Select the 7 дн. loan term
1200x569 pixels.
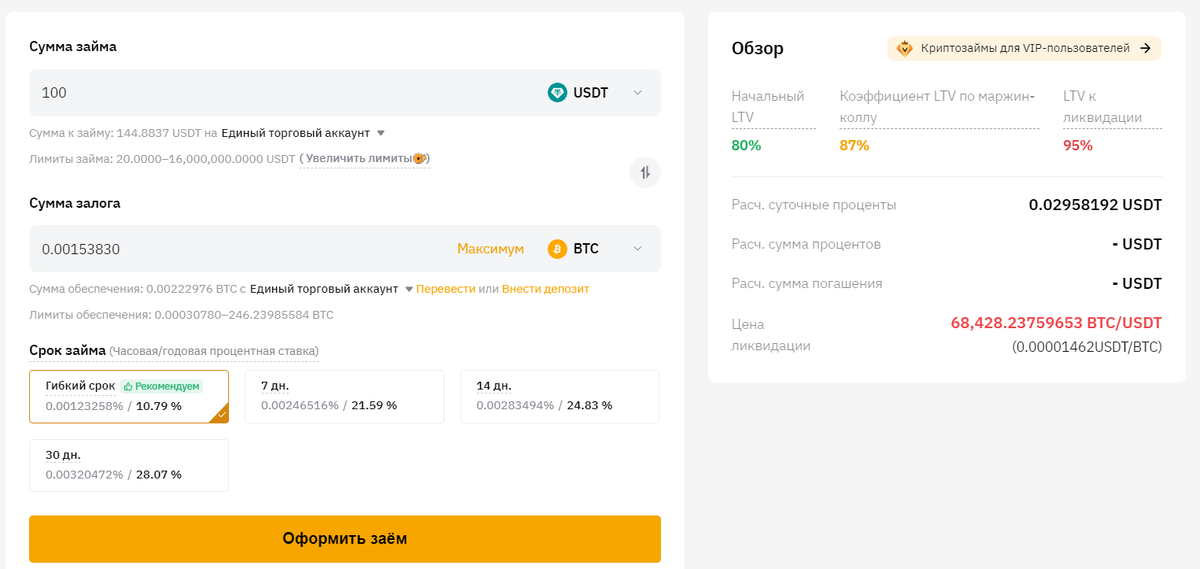click(344, 396)
